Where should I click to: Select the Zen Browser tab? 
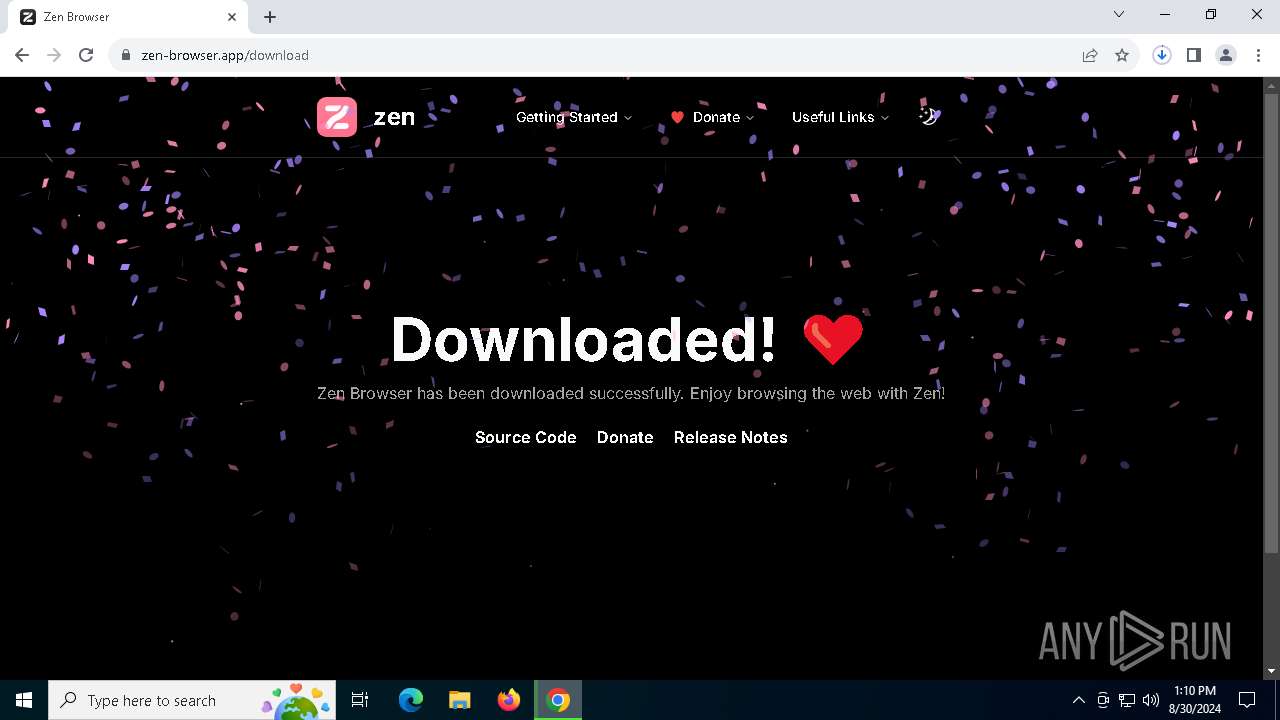click(128, 17)
